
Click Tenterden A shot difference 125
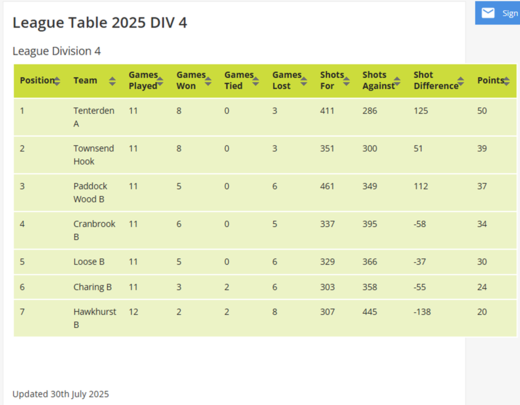[421, 111]
